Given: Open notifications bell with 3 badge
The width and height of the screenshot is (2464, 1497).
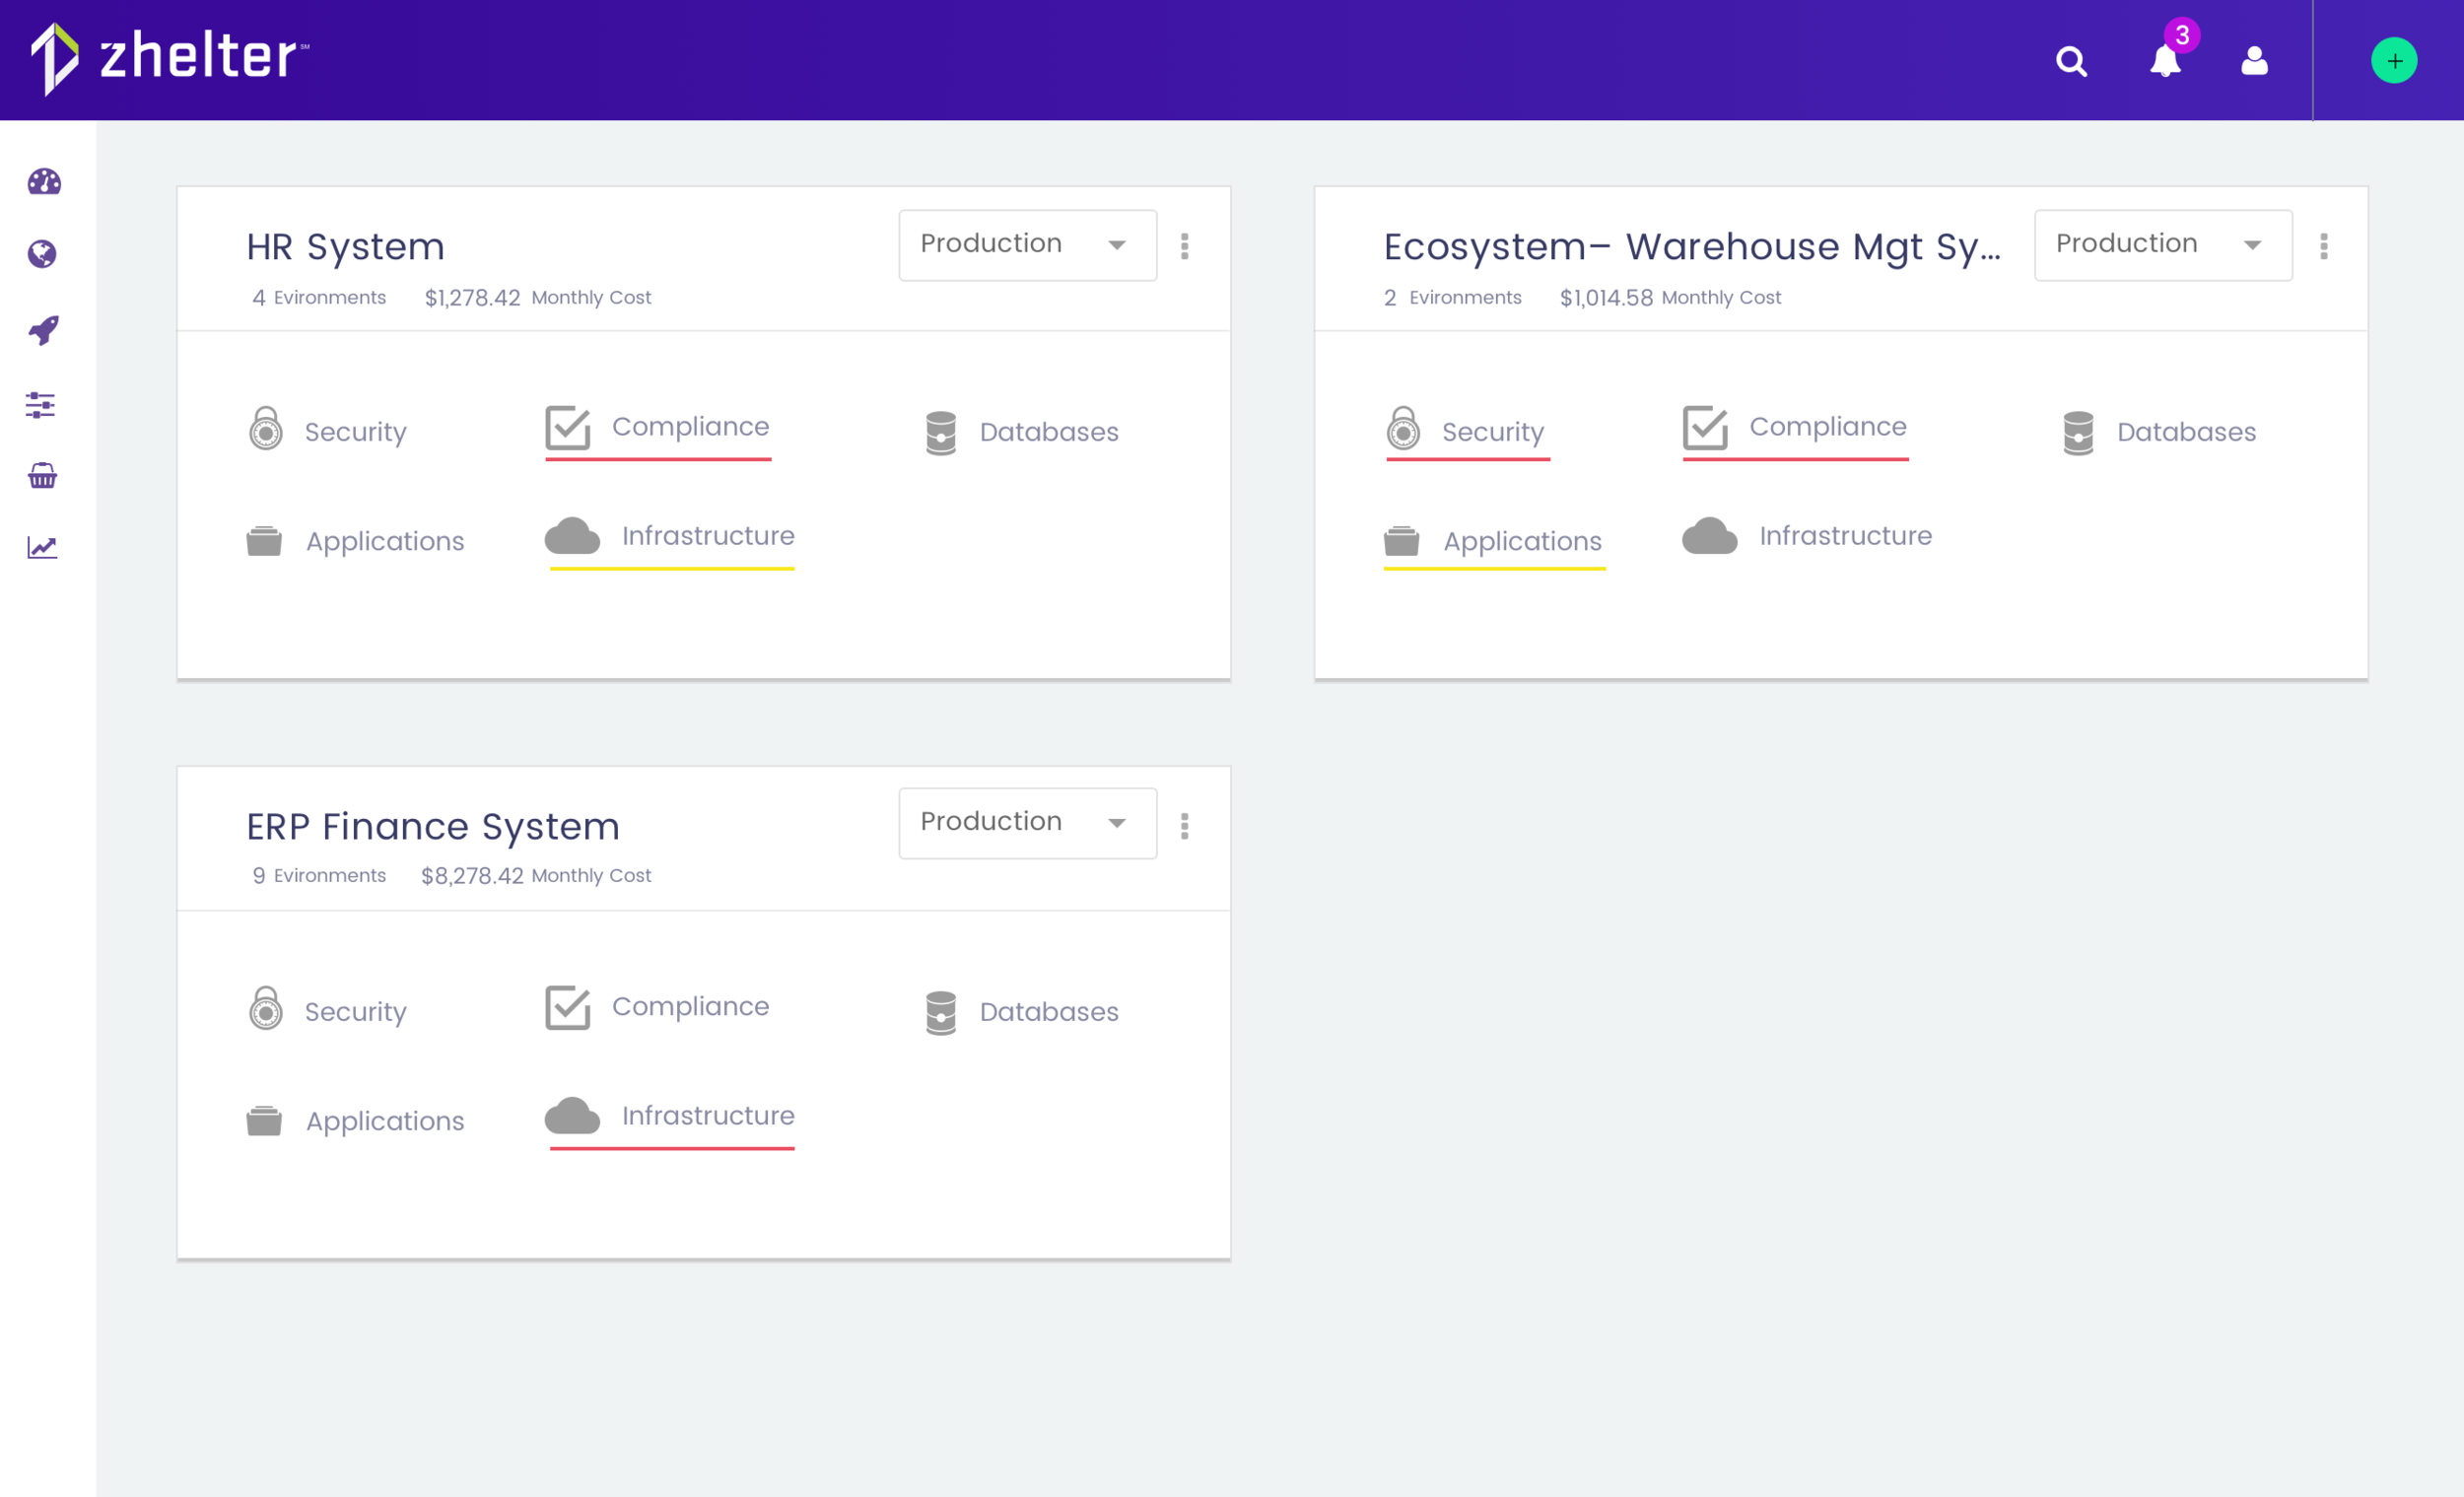Looking at the screenshot, I should 2165,60.
